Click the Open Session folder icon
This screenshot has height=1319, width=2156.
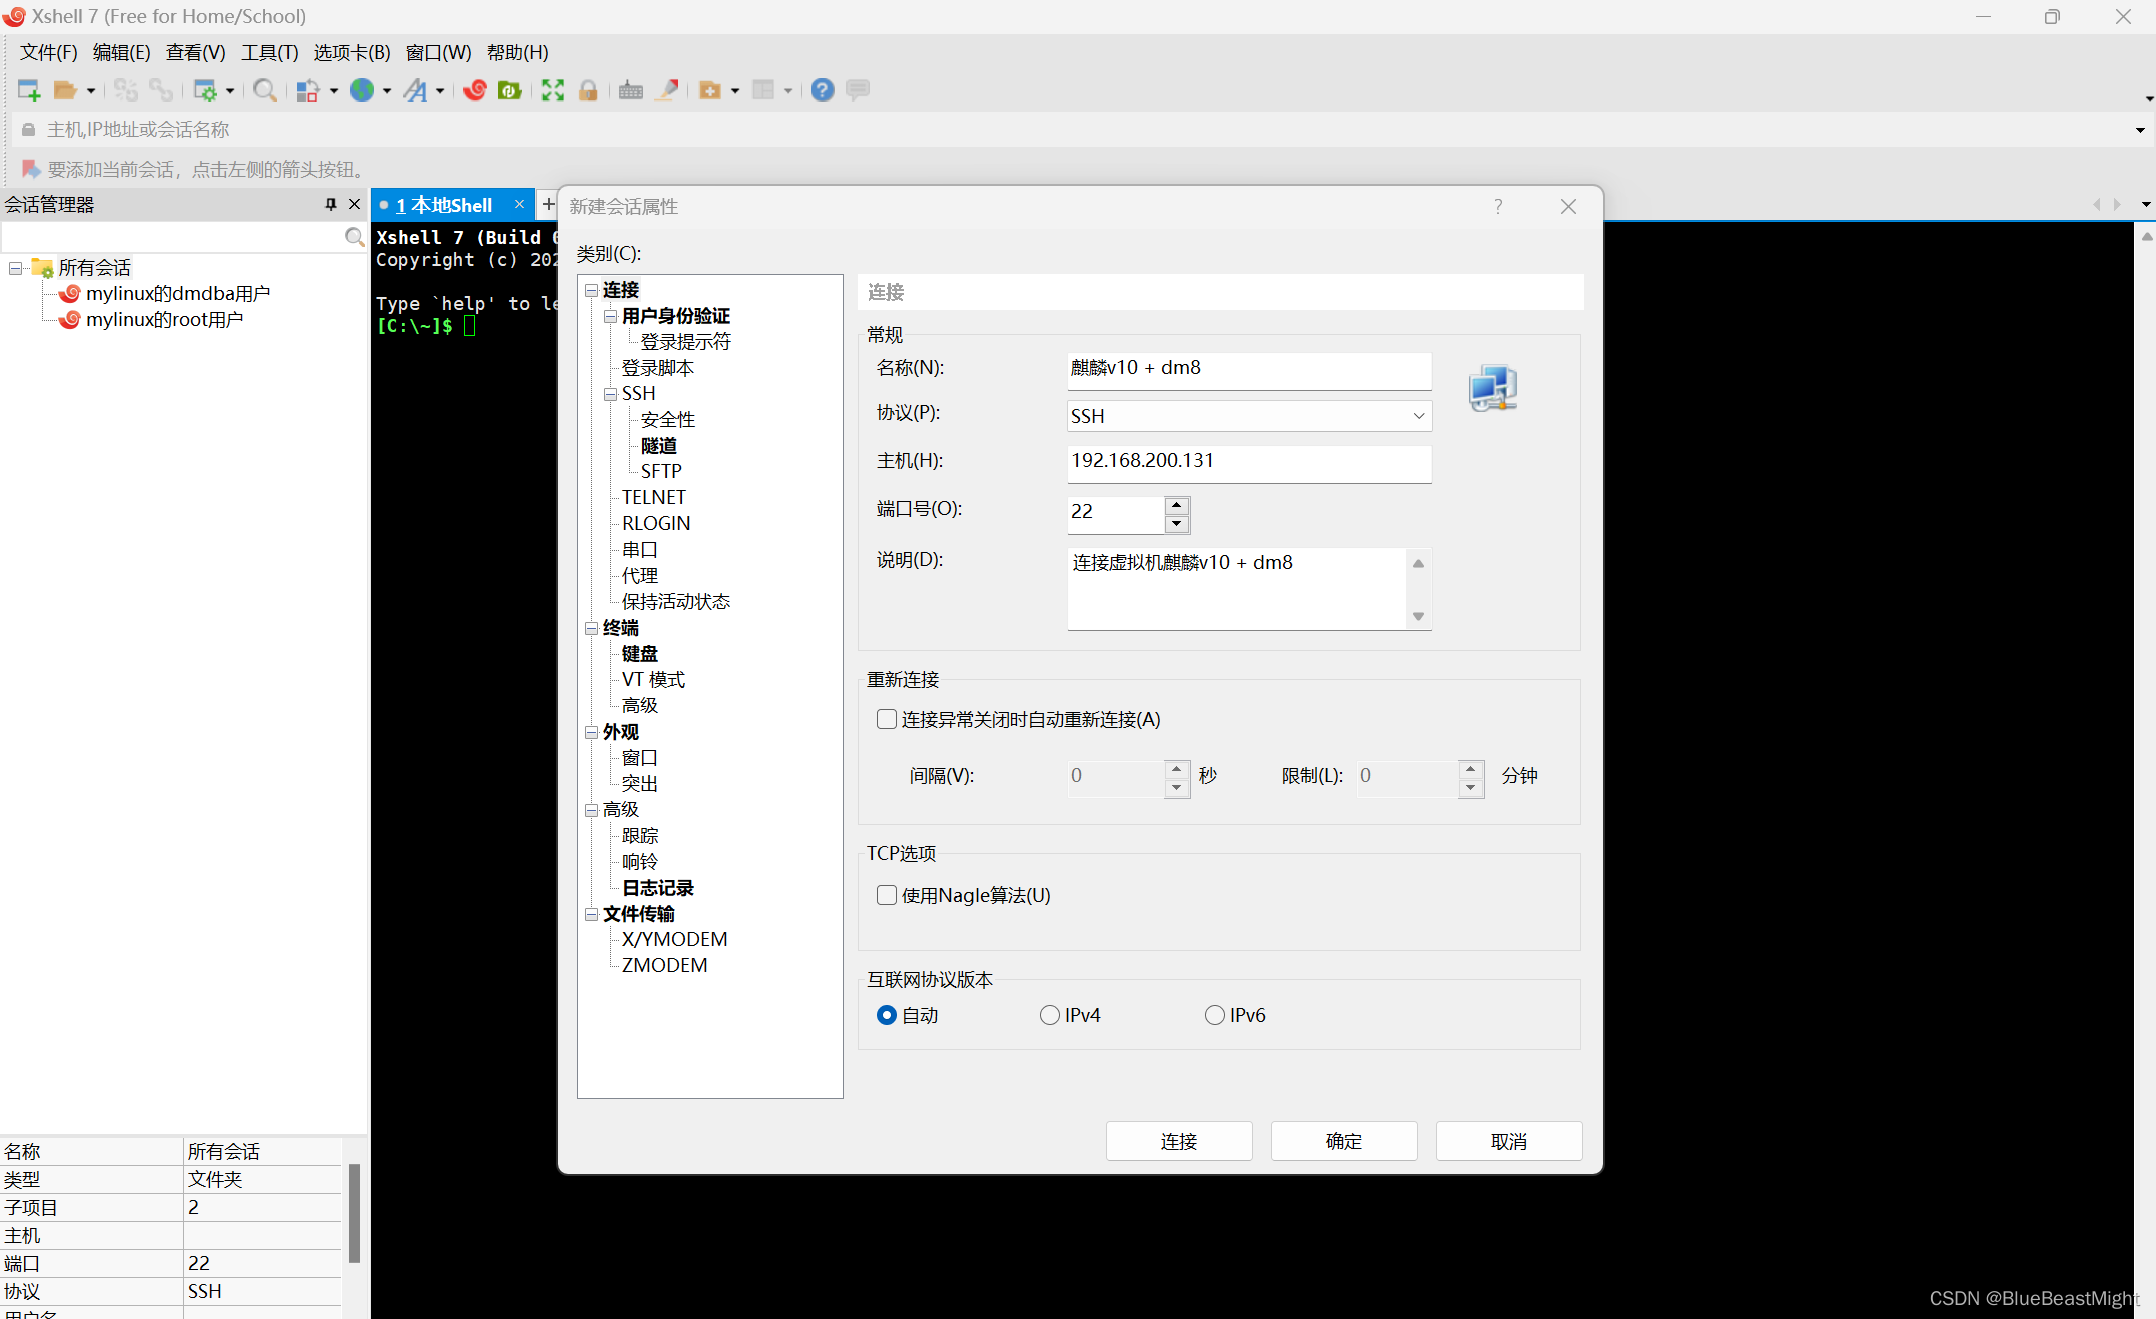65,91
